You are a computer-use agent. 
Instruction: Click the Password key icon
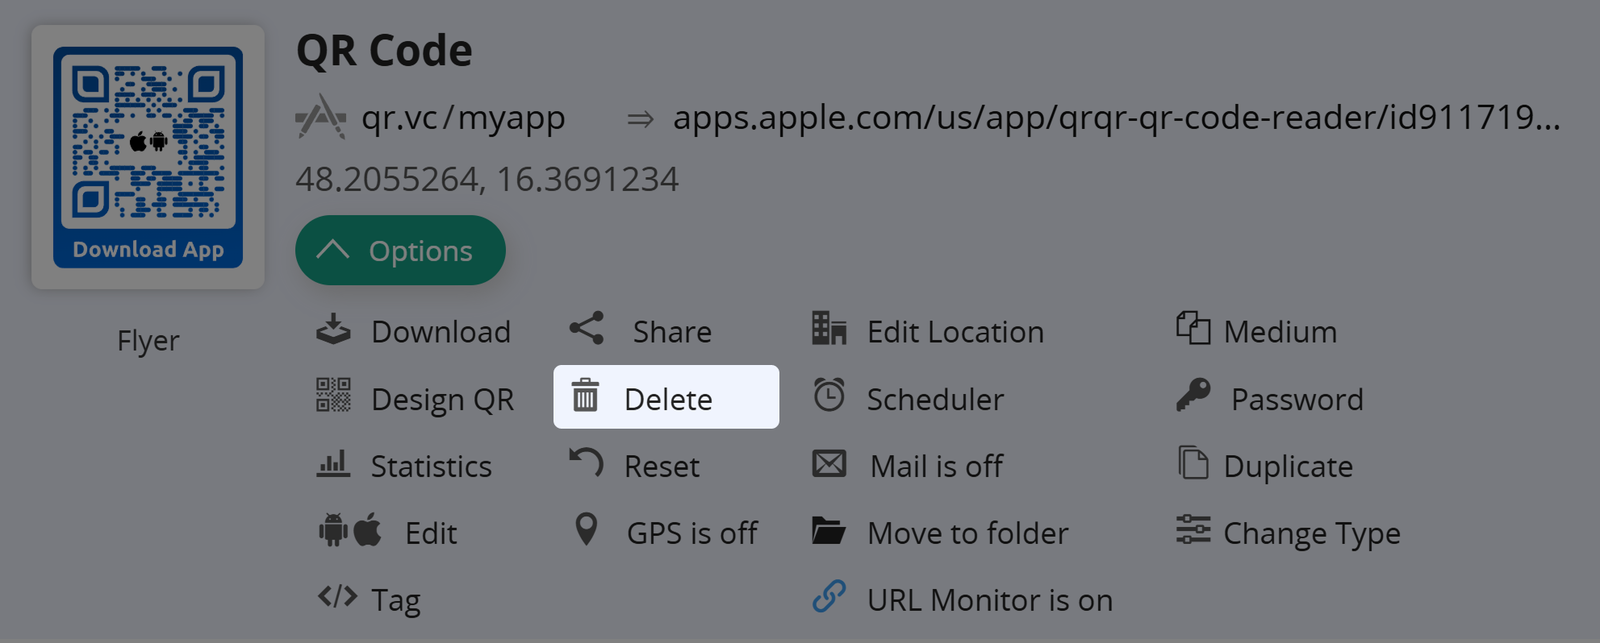(1193, 396)
